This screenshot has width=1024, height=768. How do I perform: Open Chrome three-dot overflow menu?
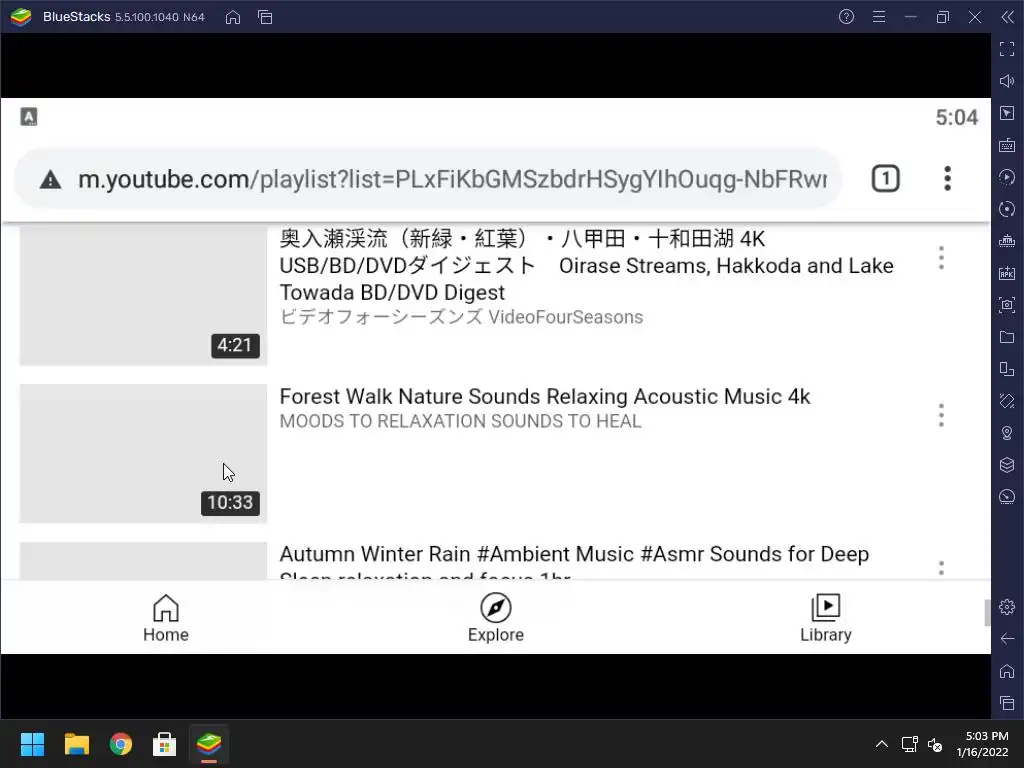(948, 178)
